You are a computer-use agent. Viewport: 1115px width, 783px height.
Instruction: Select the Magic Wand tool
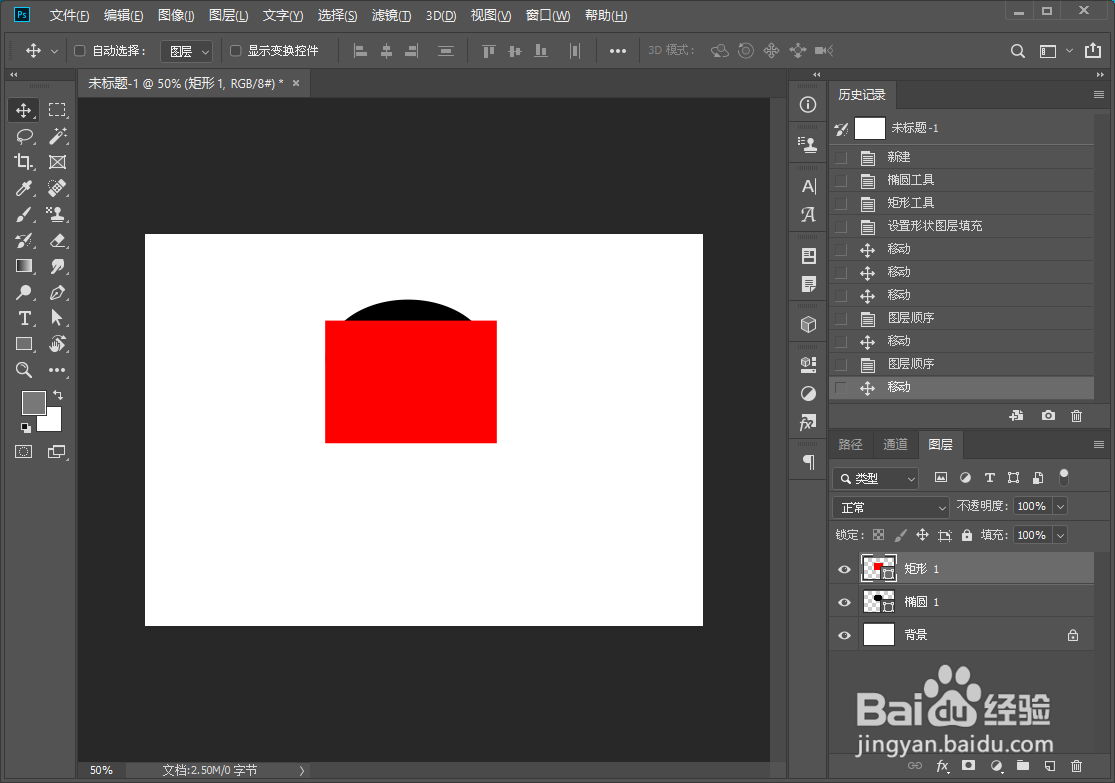[x=57, y=136]
